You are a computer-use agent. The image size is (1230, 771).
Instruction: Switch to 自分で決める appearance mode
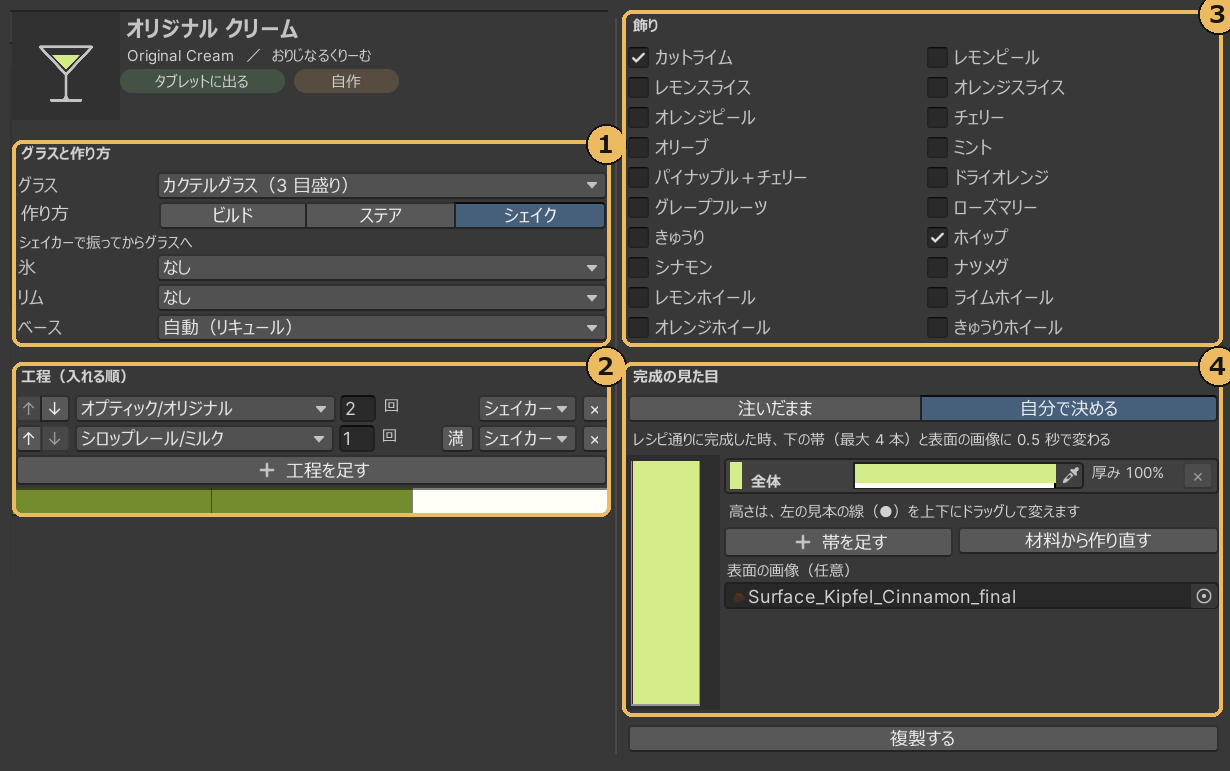[x=1069, y=408]
